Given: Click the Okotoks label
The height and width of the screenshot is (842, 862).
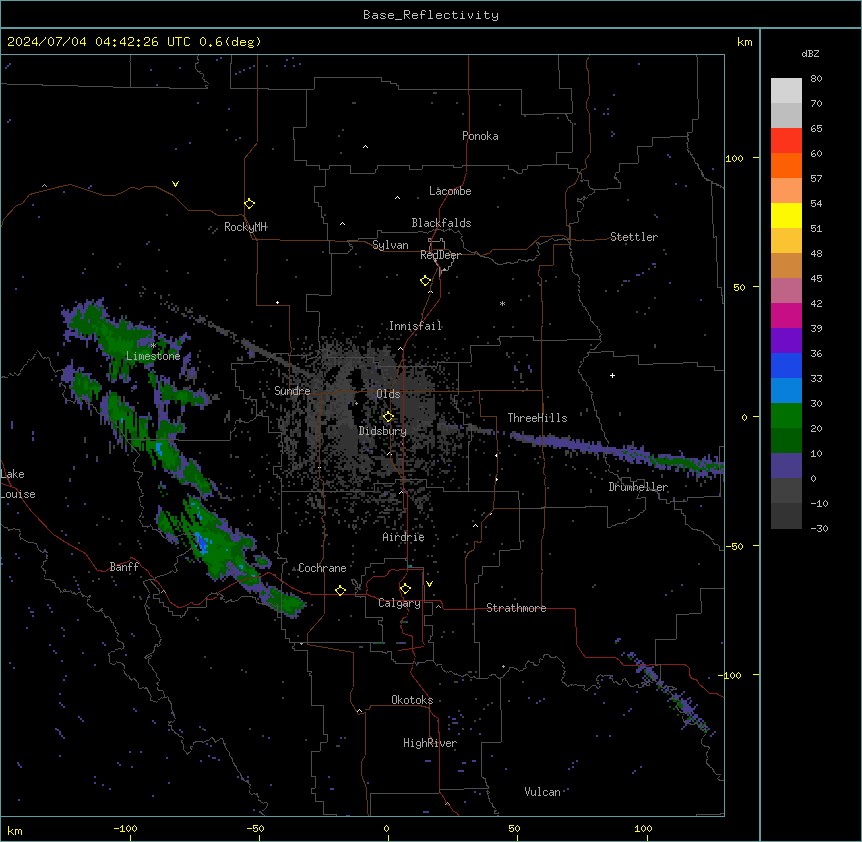Looking at the screenshot, I should coord(412,700).
